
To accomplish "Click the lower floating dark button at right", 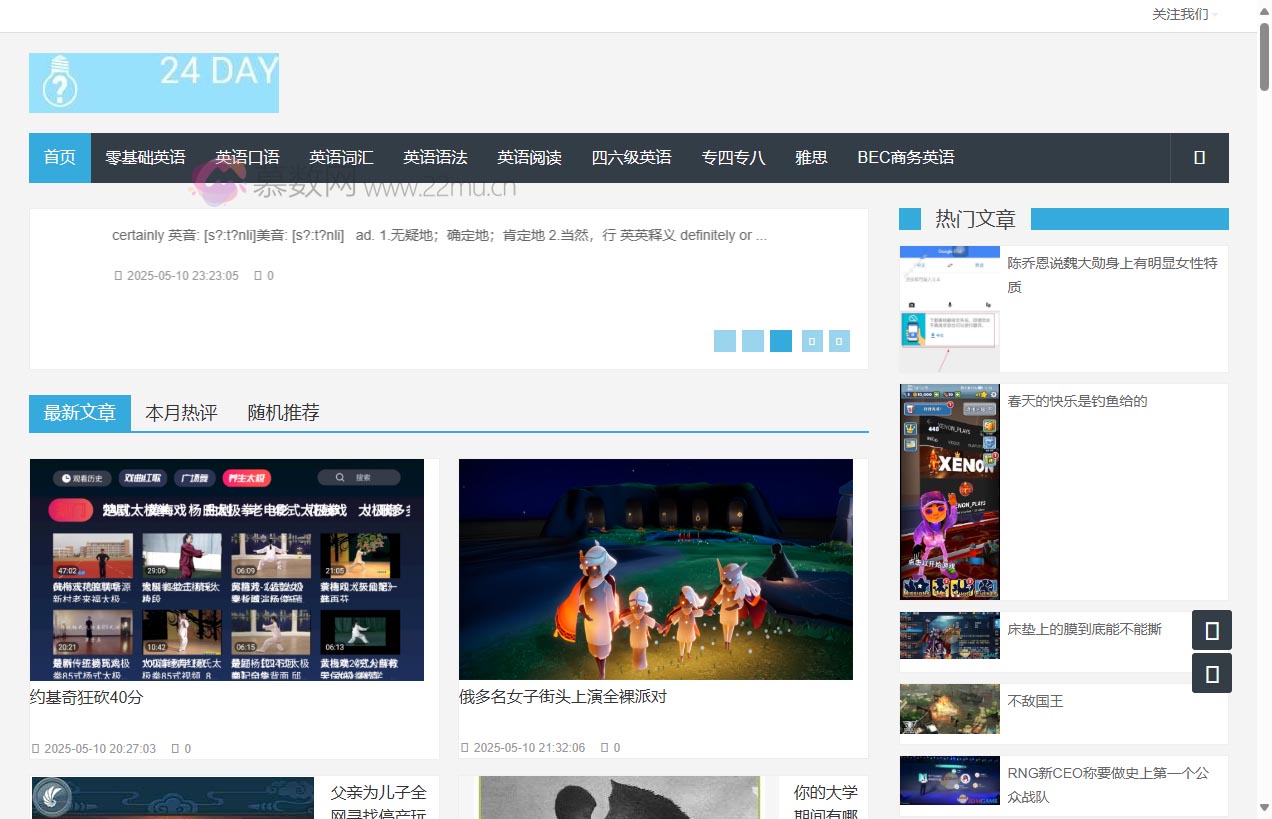I will (x=1211, y=674).
